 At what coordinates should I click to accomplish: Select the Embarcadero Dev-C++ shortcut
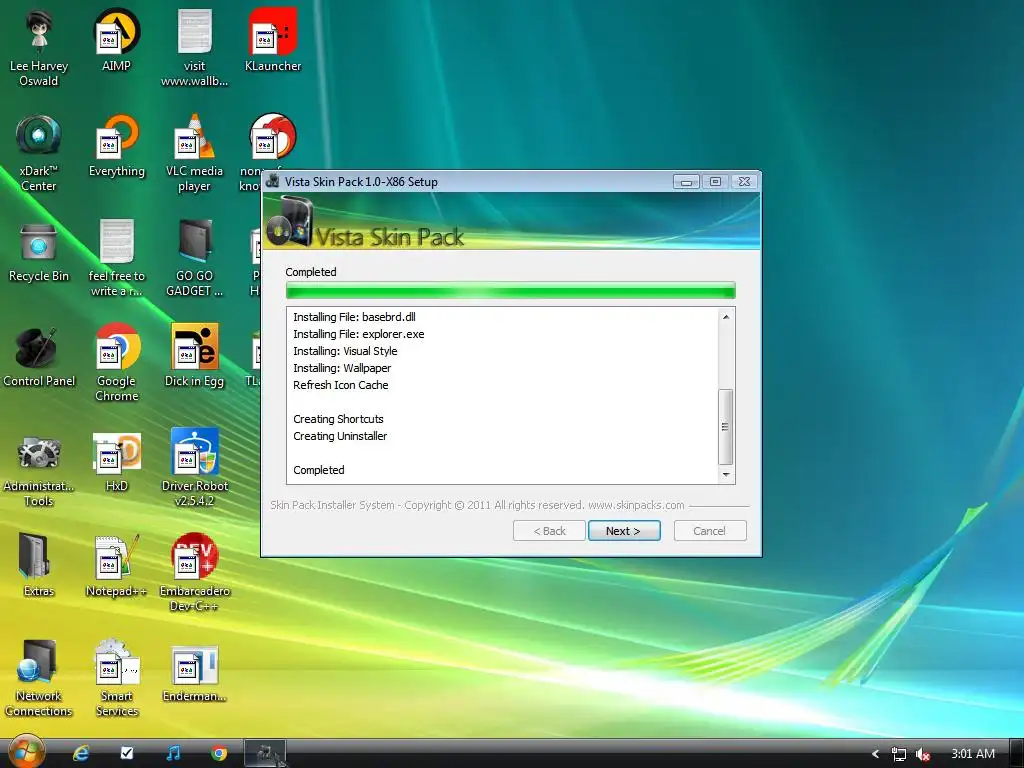tap(194, 573)
